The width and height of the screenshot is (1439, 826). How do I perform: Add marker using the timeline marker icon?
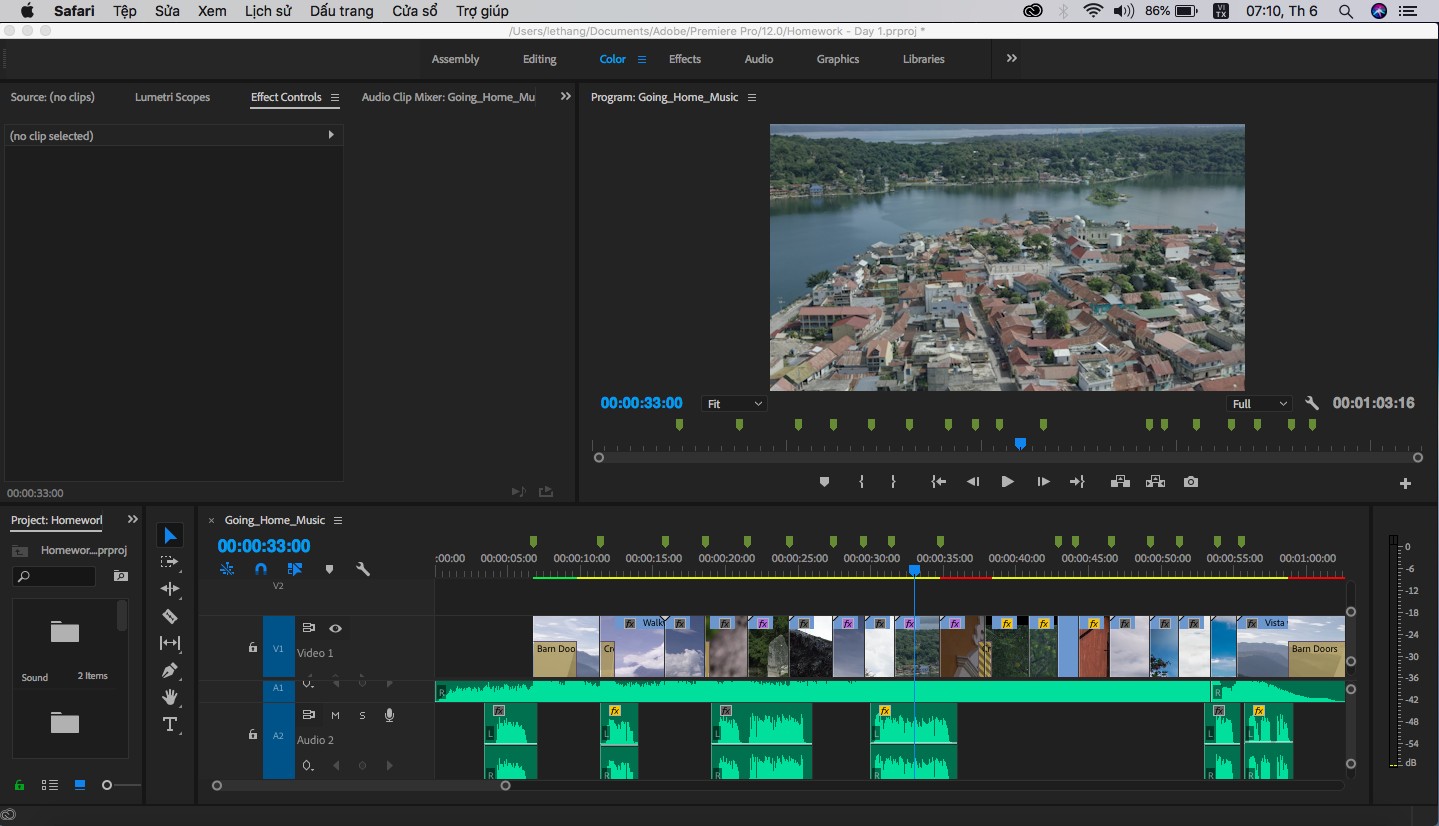click(x=329, y=569)
